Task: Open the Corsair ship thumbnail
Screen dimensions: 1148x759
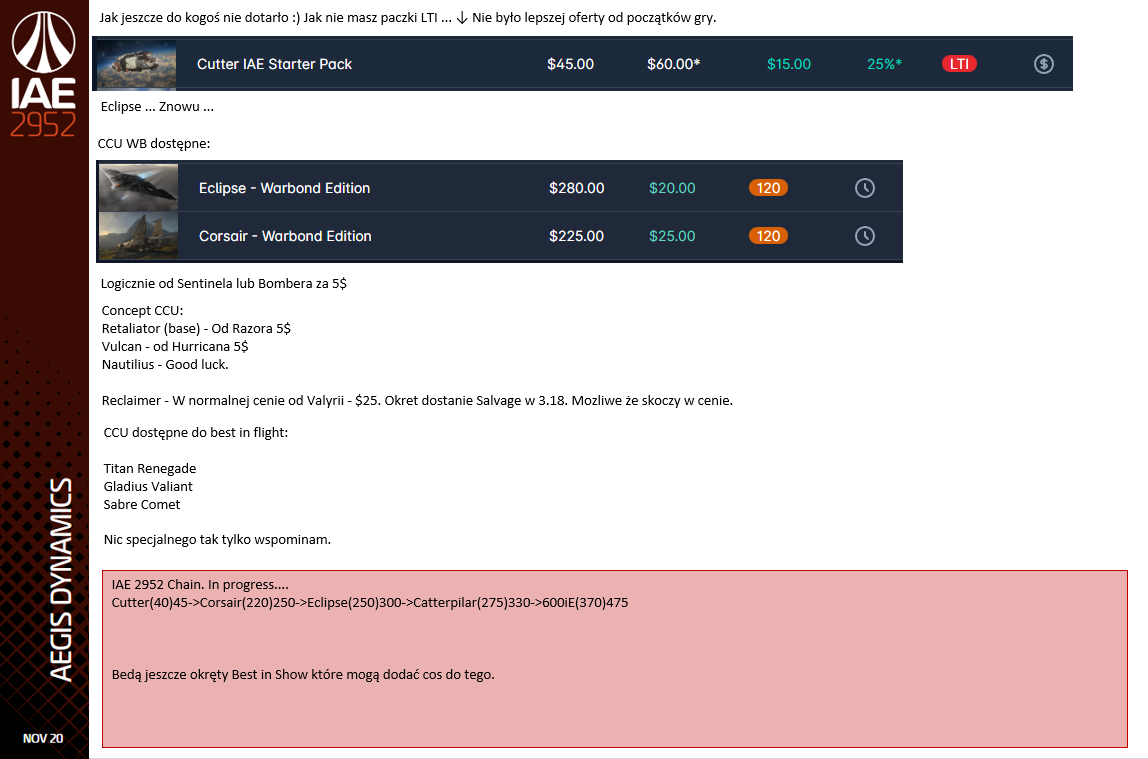Action: 138,236
